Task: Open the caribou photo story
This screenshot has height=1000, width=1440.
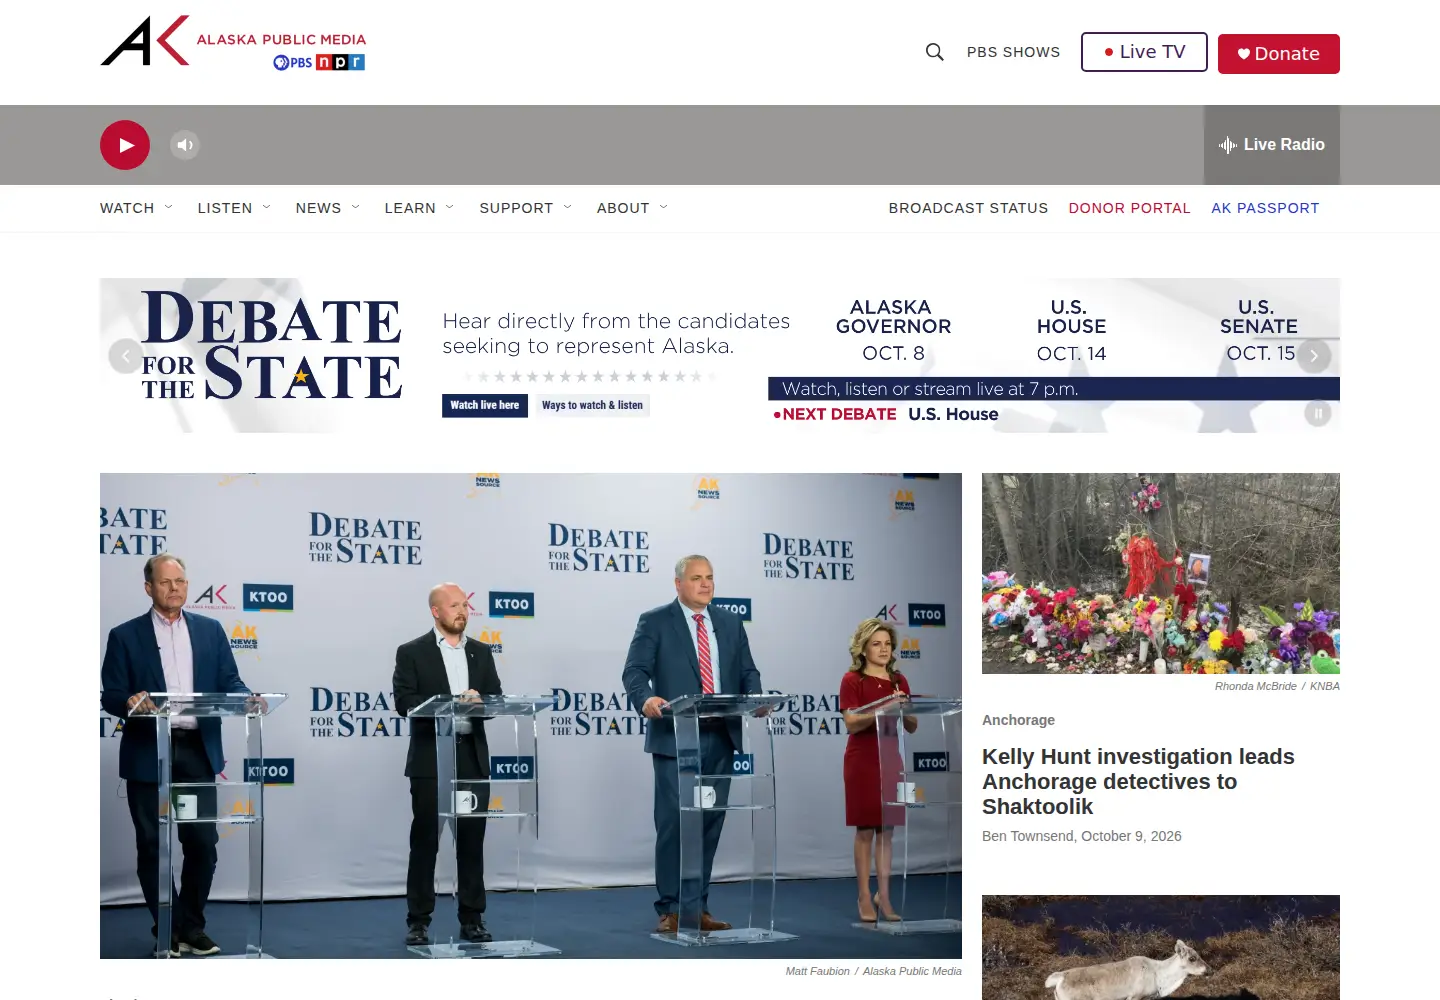Action: tap(1161, 947)
